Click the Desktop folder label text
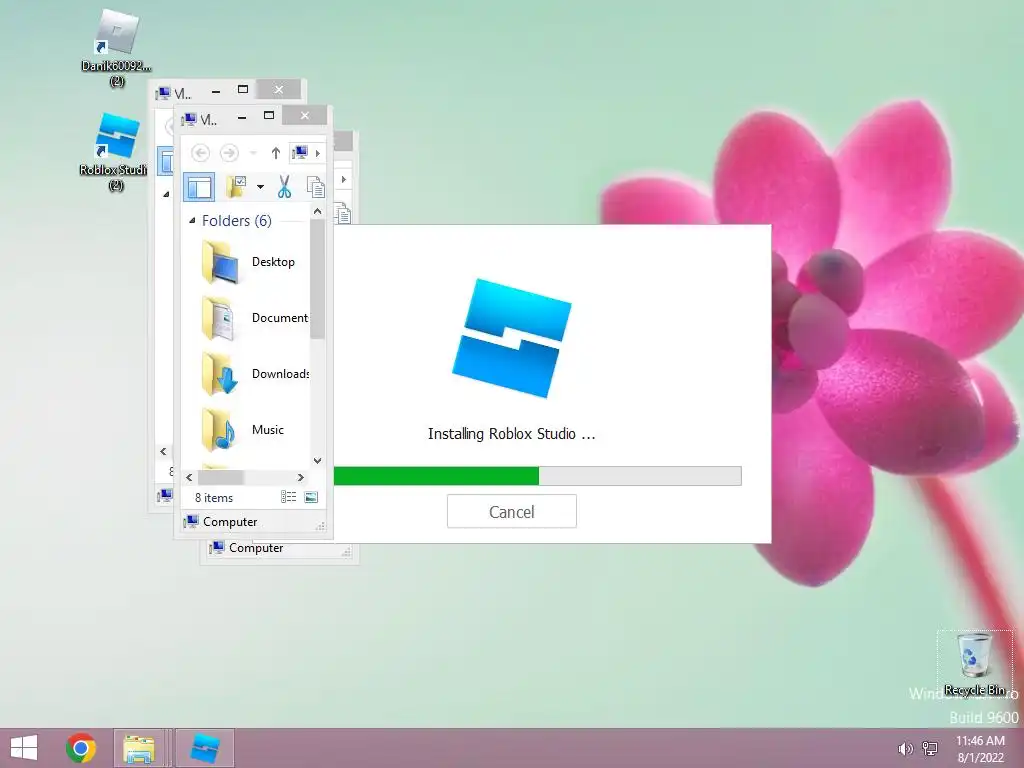1024x768 pixels. (273, 262)
